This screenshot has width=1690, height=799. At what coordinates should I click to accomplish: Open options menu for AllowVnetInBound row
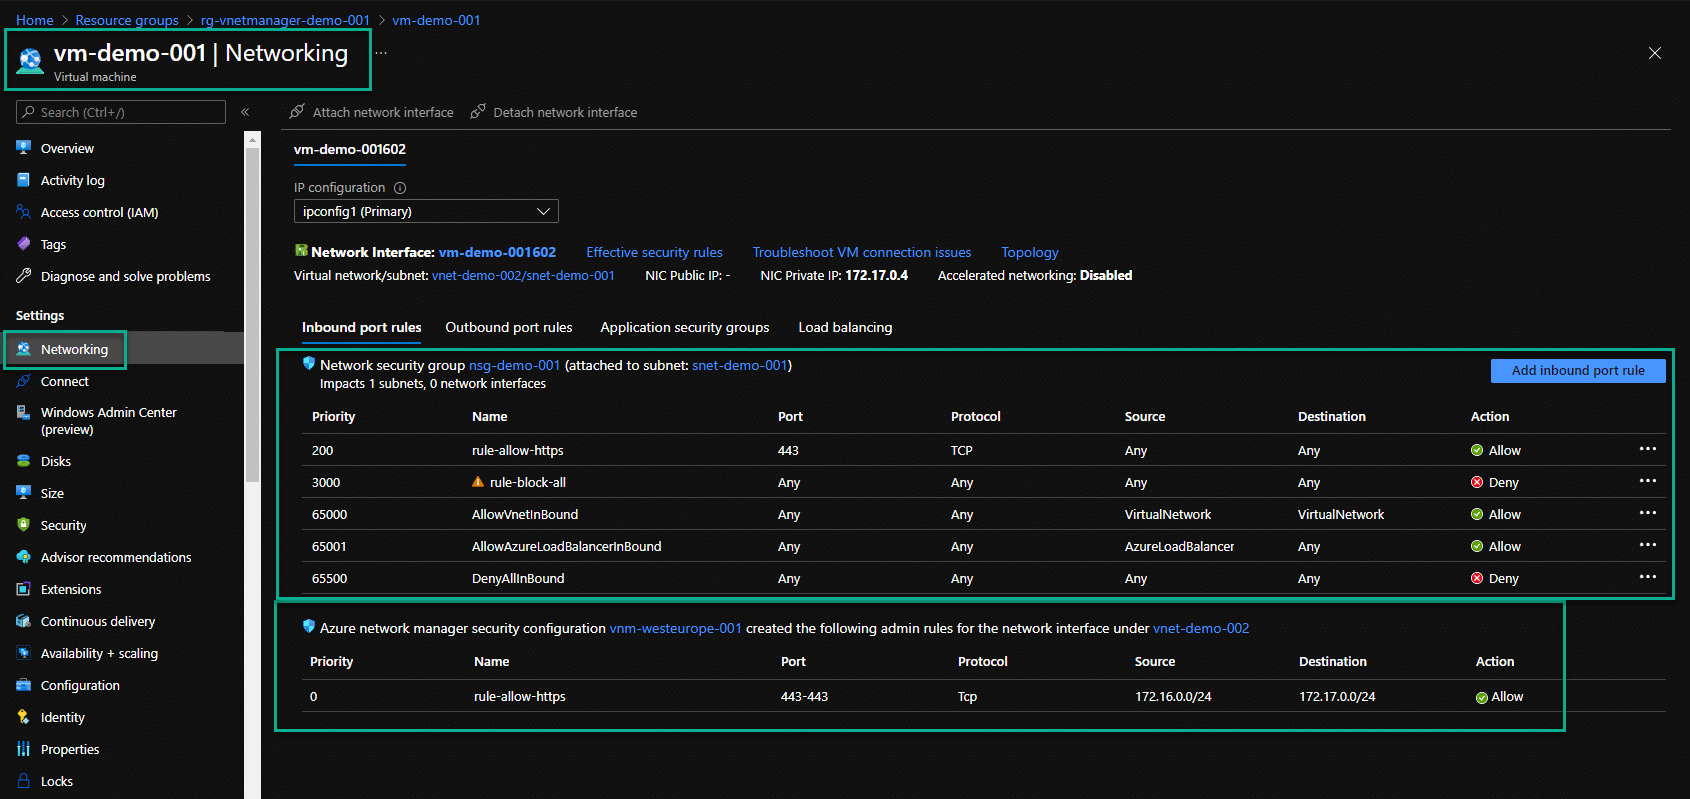(x=1648, y=513)
